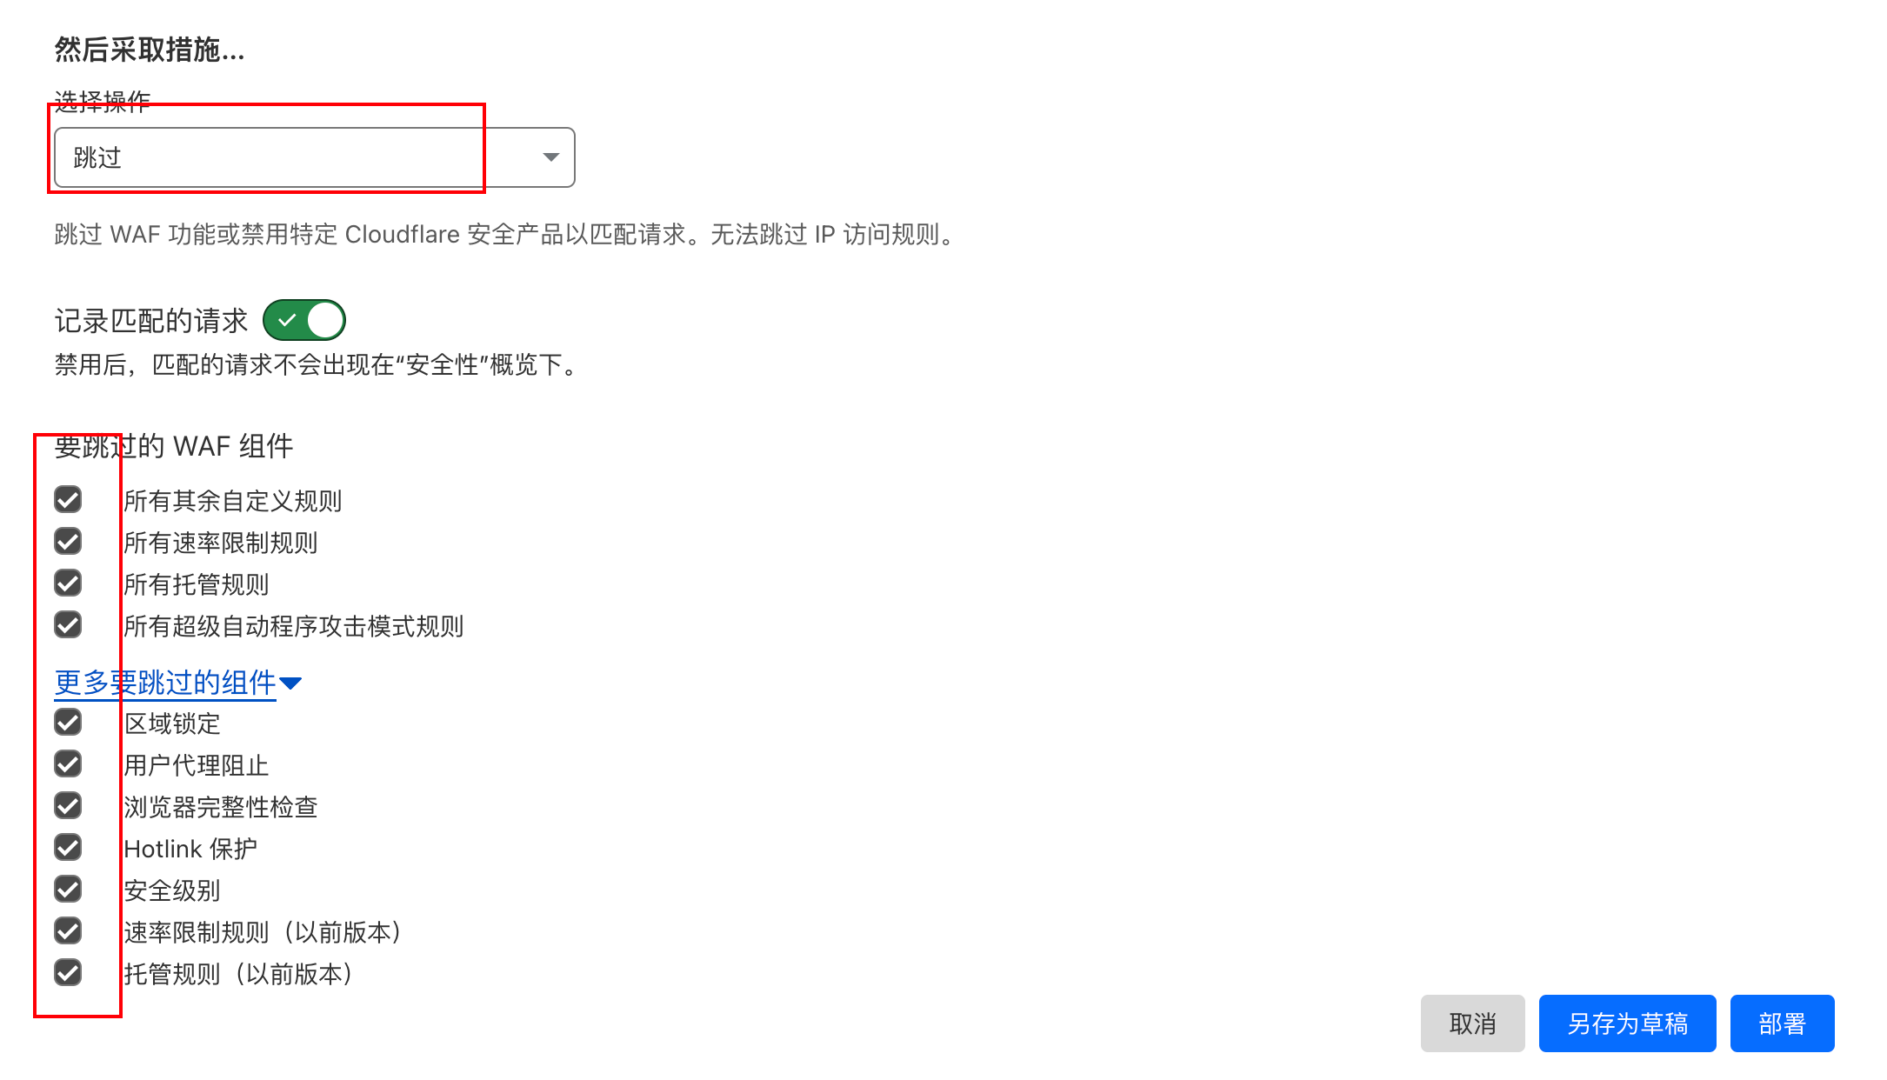Open the 选择操作 dropdown showing 跳过
The image size is (1887, 1080).
(x=314, y=157)
